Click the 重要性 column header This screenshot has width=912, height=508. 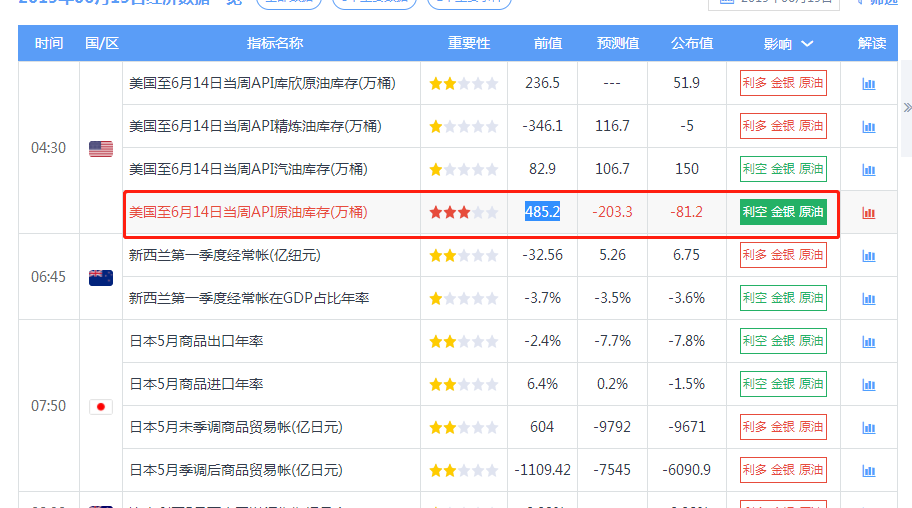469,43
